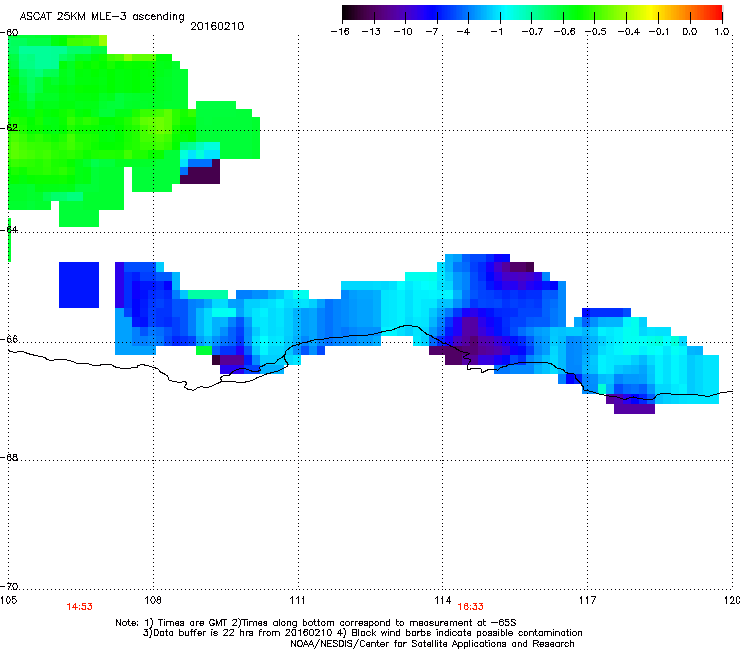The width and height of the screenshot is (740, 650).
Task: Click the -7 color scale label
Action: click(x=431, y=32)
